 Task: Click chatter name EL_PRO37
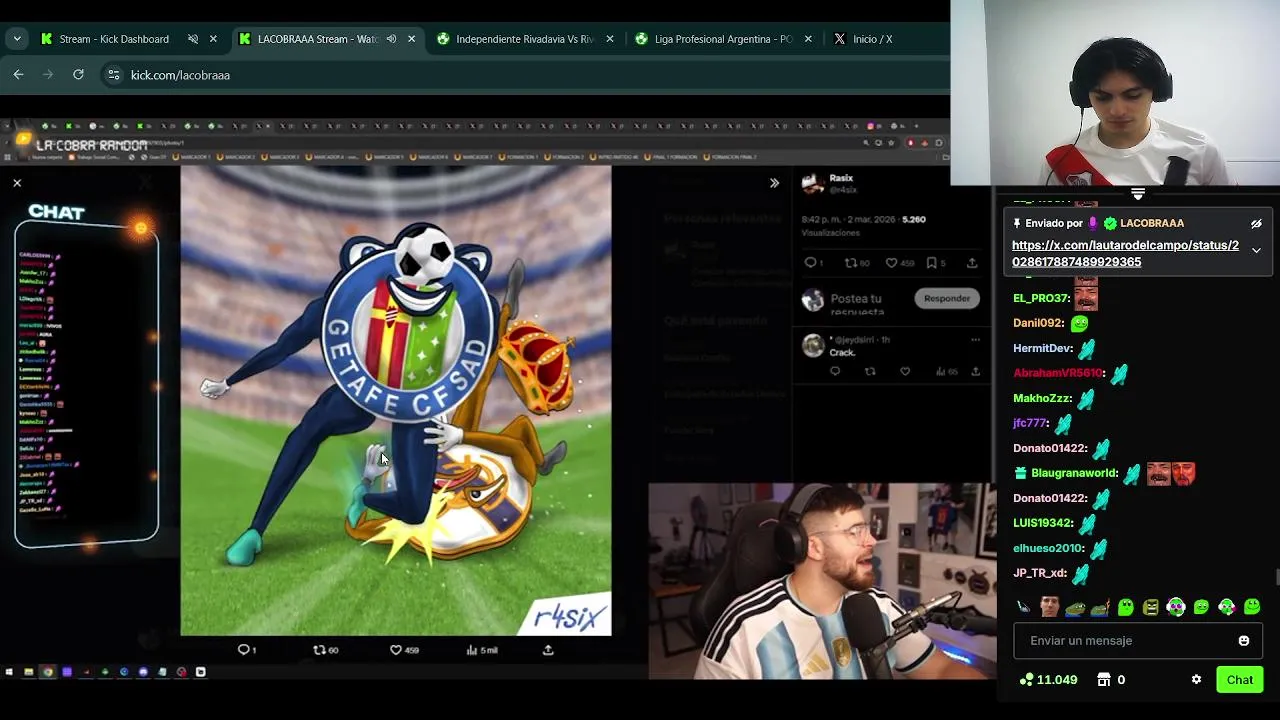click(1041, 298)
